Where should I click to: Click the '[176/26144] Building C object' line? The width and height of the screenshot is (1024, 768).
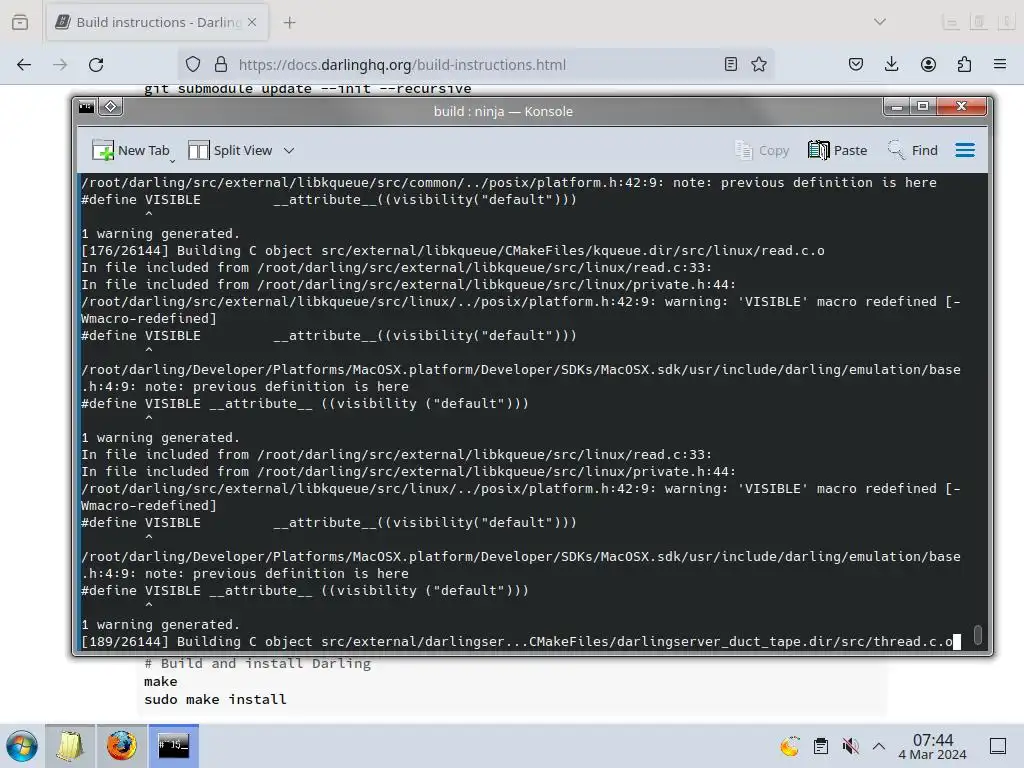coord(453,251)
